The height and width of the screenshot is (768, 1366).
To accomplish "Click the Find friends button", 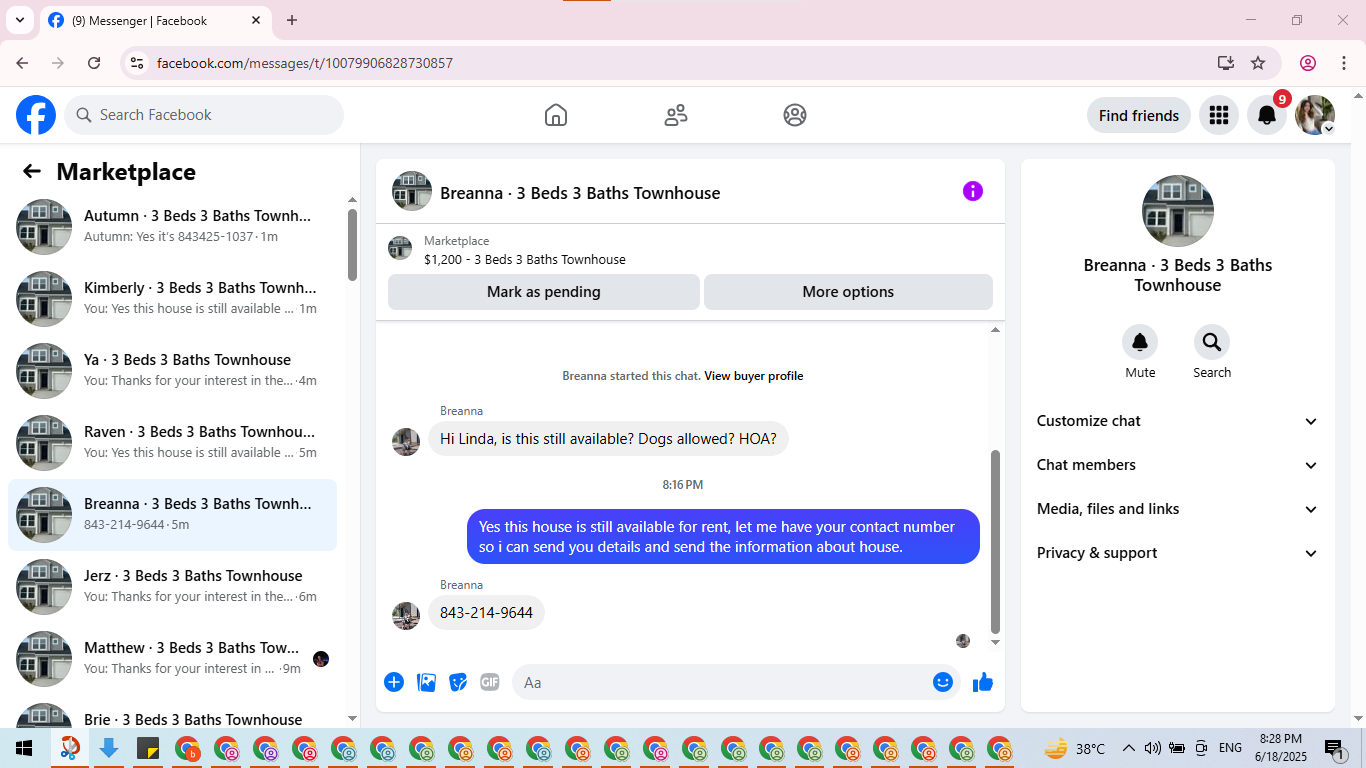I will click(1139, 115).
